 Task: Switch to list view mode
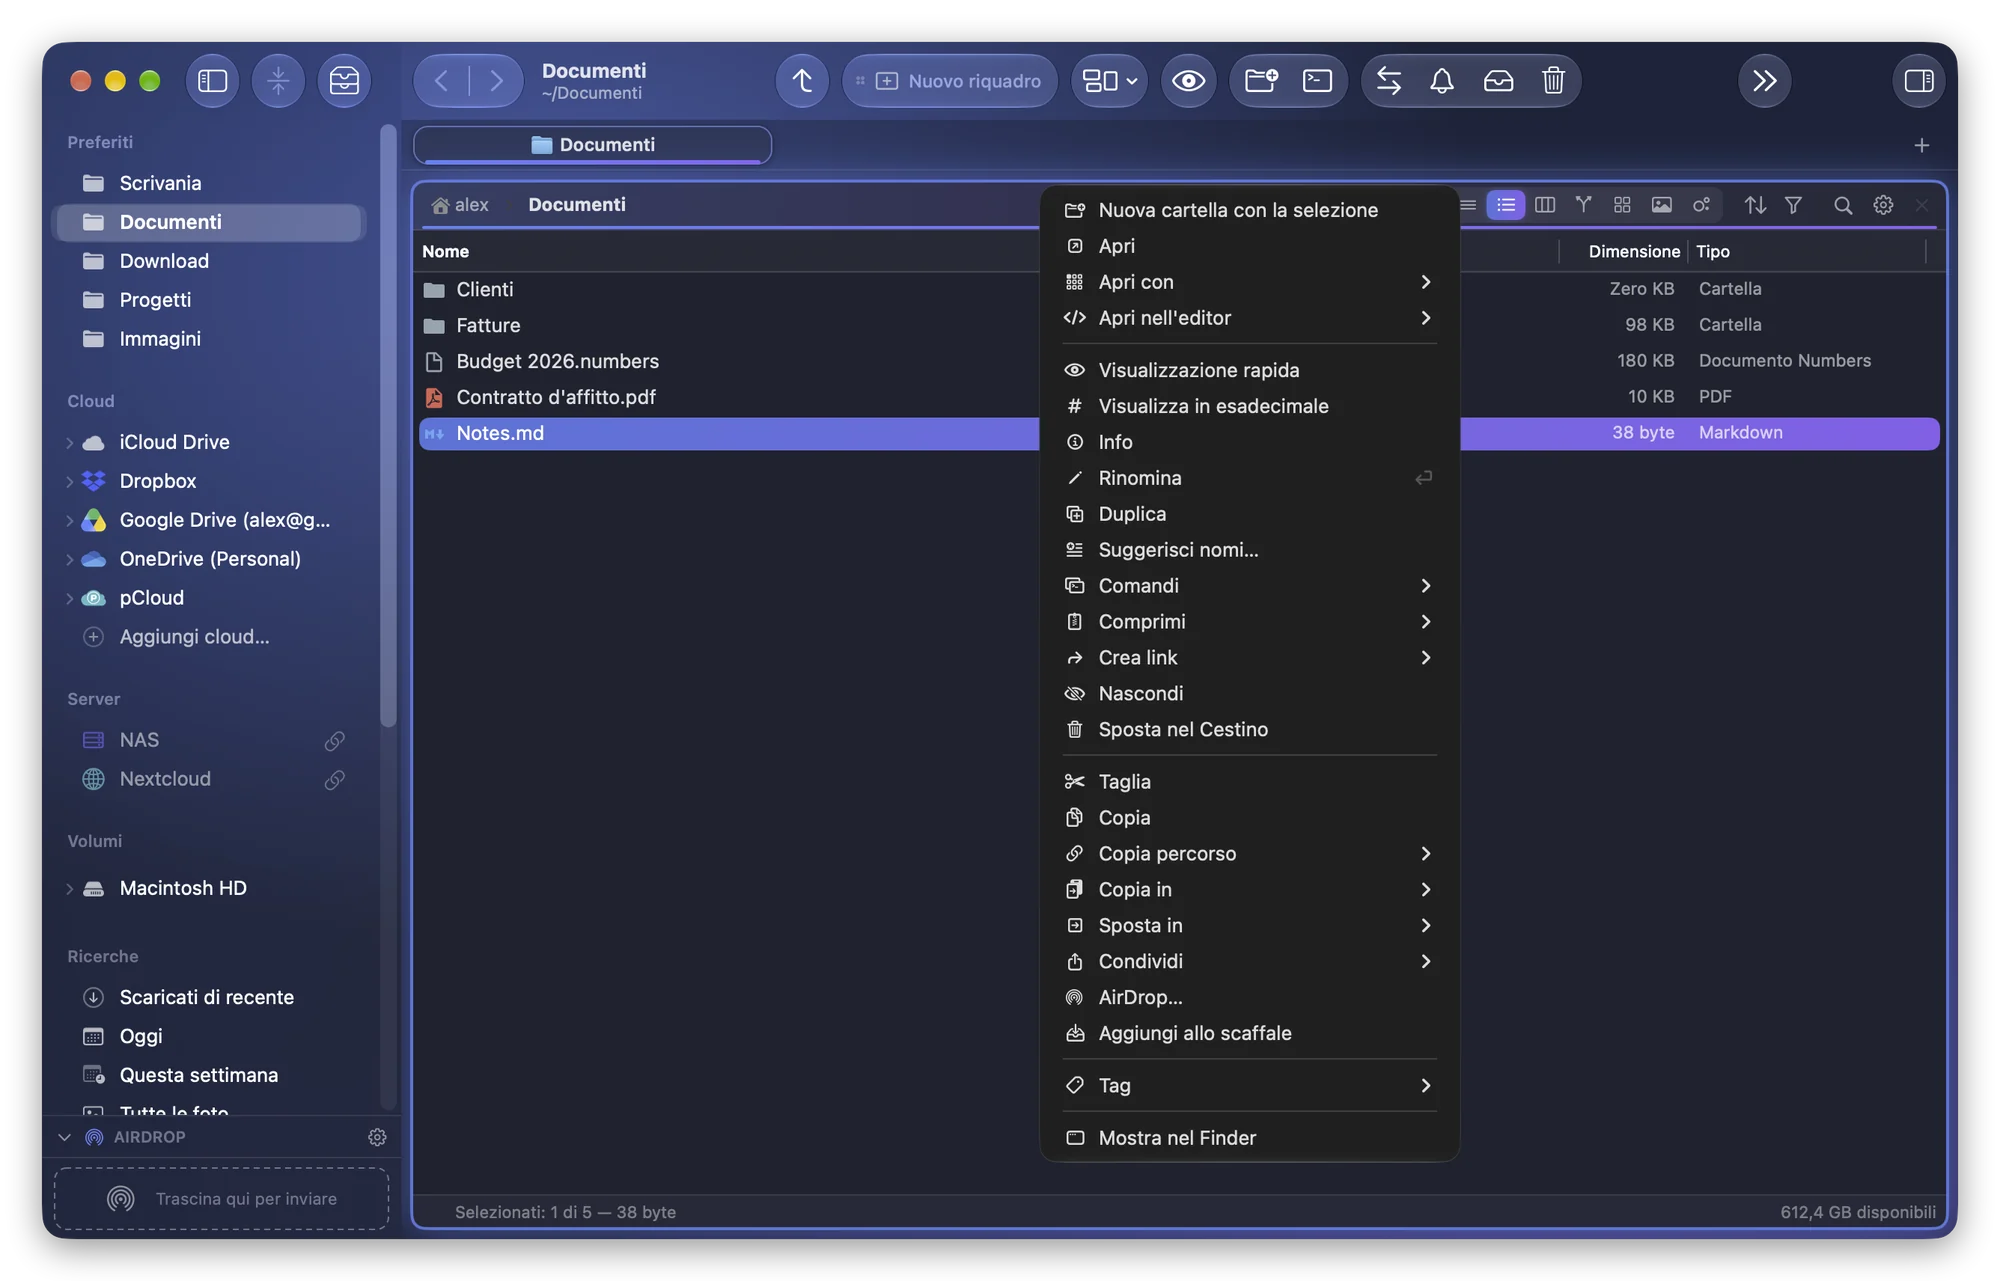1505,205
